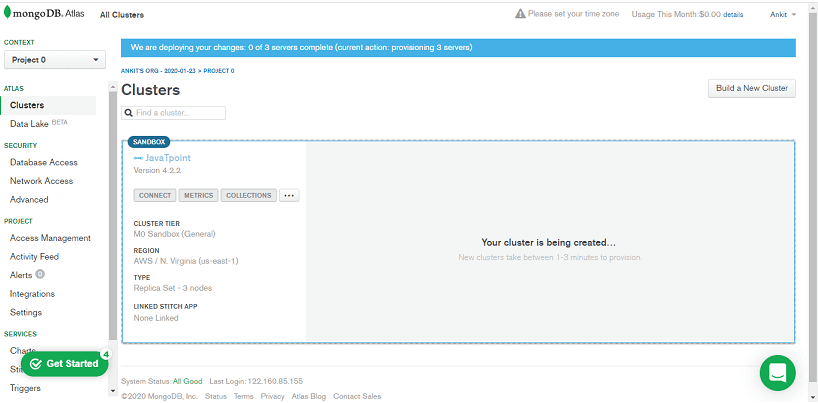Click 'Usage This Month:$0.00' text

(x=676, y=15)
